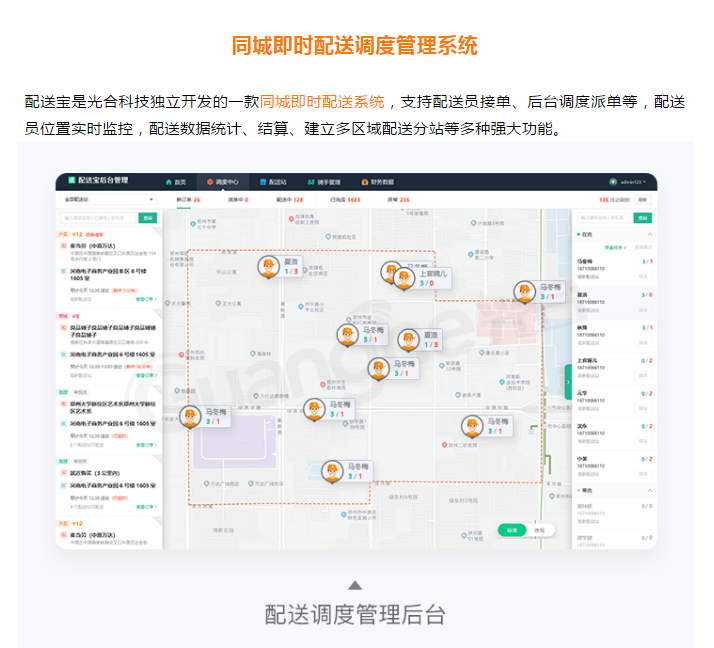Screen dimensions: 714x648
Task: Click the 马冬梅 marker just right of the 中原中路 label
Action: coord(329,409)
